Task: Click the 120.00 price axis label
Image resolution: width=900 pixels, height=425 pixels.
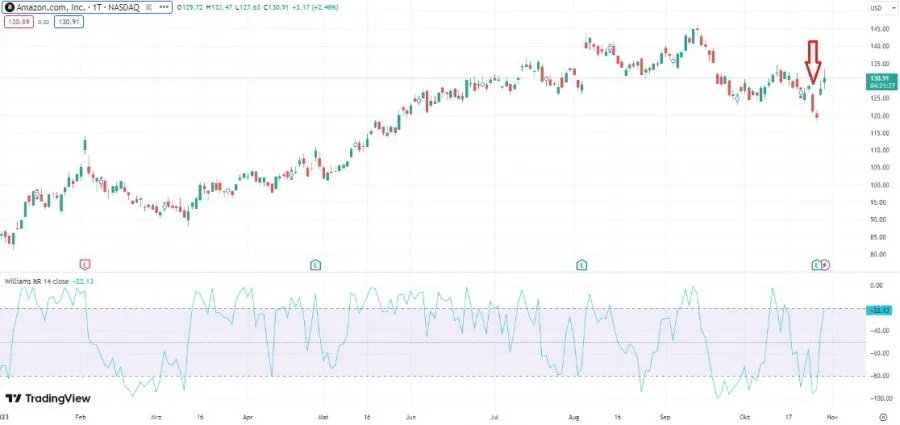Action: pyautogui.click(x=879, y=116)
